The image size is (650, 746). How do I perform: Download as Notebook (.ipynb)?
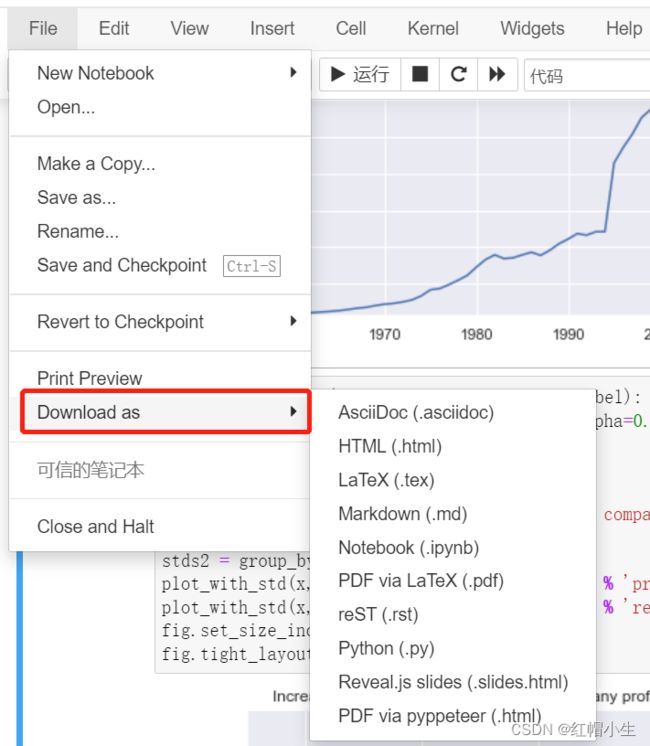coord(453,548)
